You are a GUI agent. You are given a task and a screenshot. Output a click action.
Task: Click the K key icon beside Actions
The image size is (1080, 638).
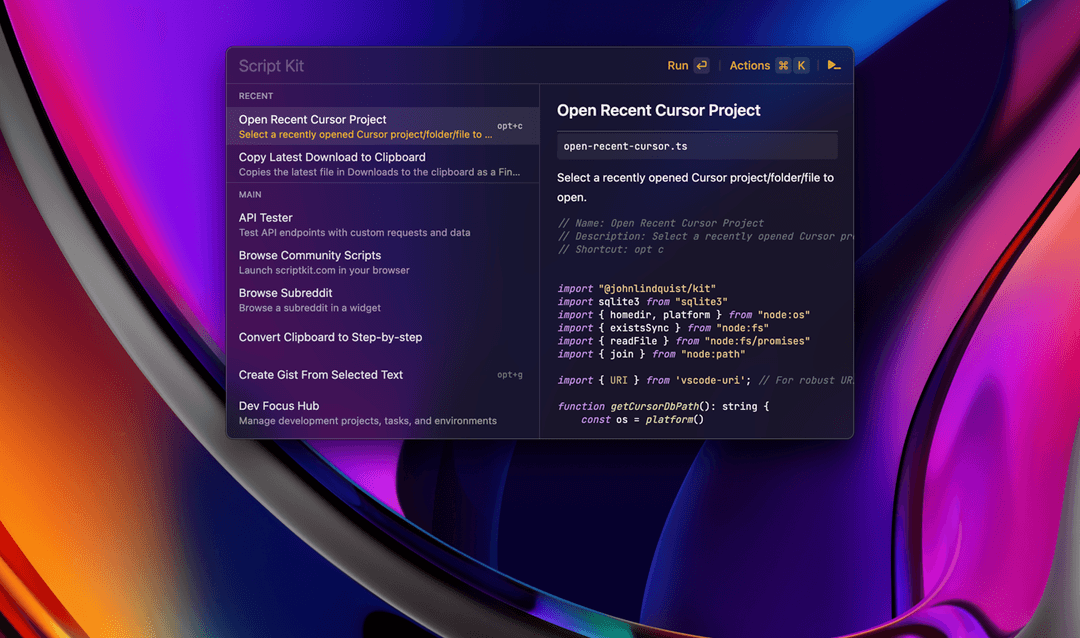(801, 65)
